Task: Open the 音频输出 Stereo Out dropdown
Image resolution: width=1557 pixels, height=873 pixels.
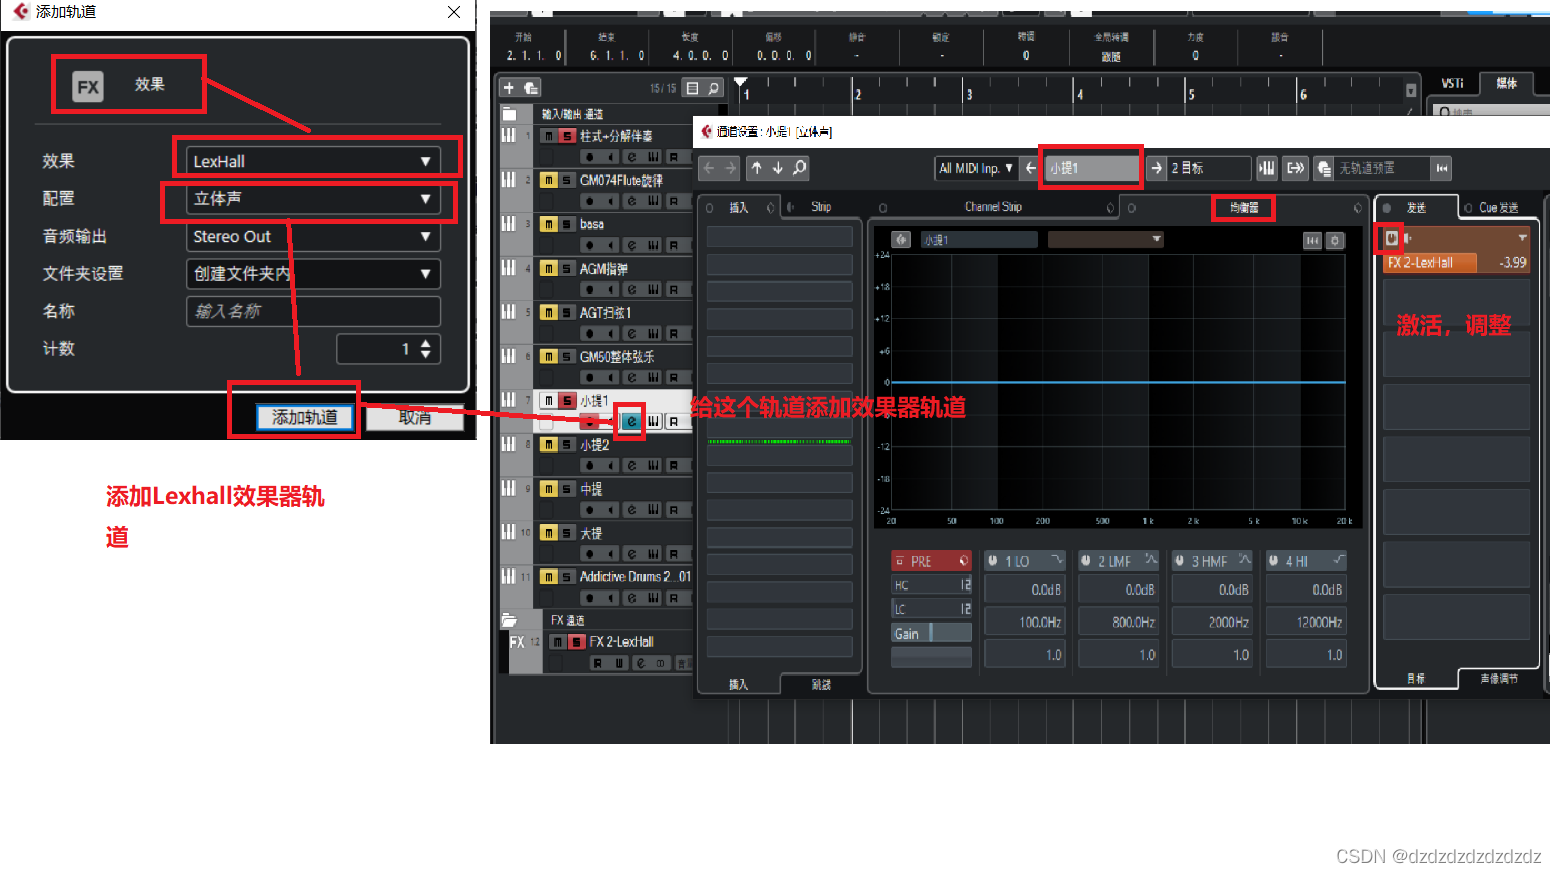Action: [313, 236]
